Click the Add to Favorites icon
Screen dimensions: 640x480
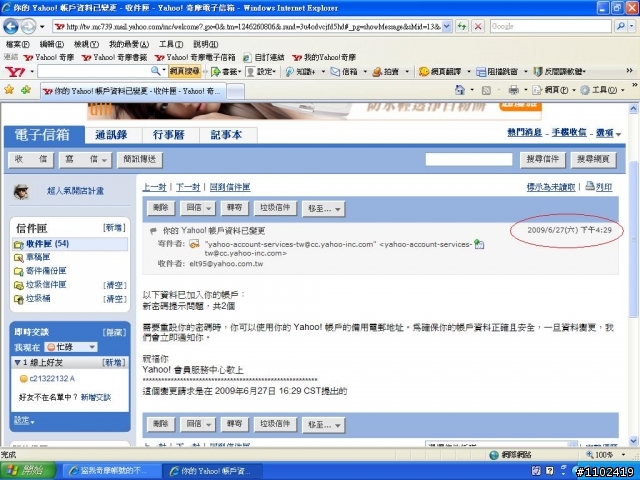[x=26, y=89]
